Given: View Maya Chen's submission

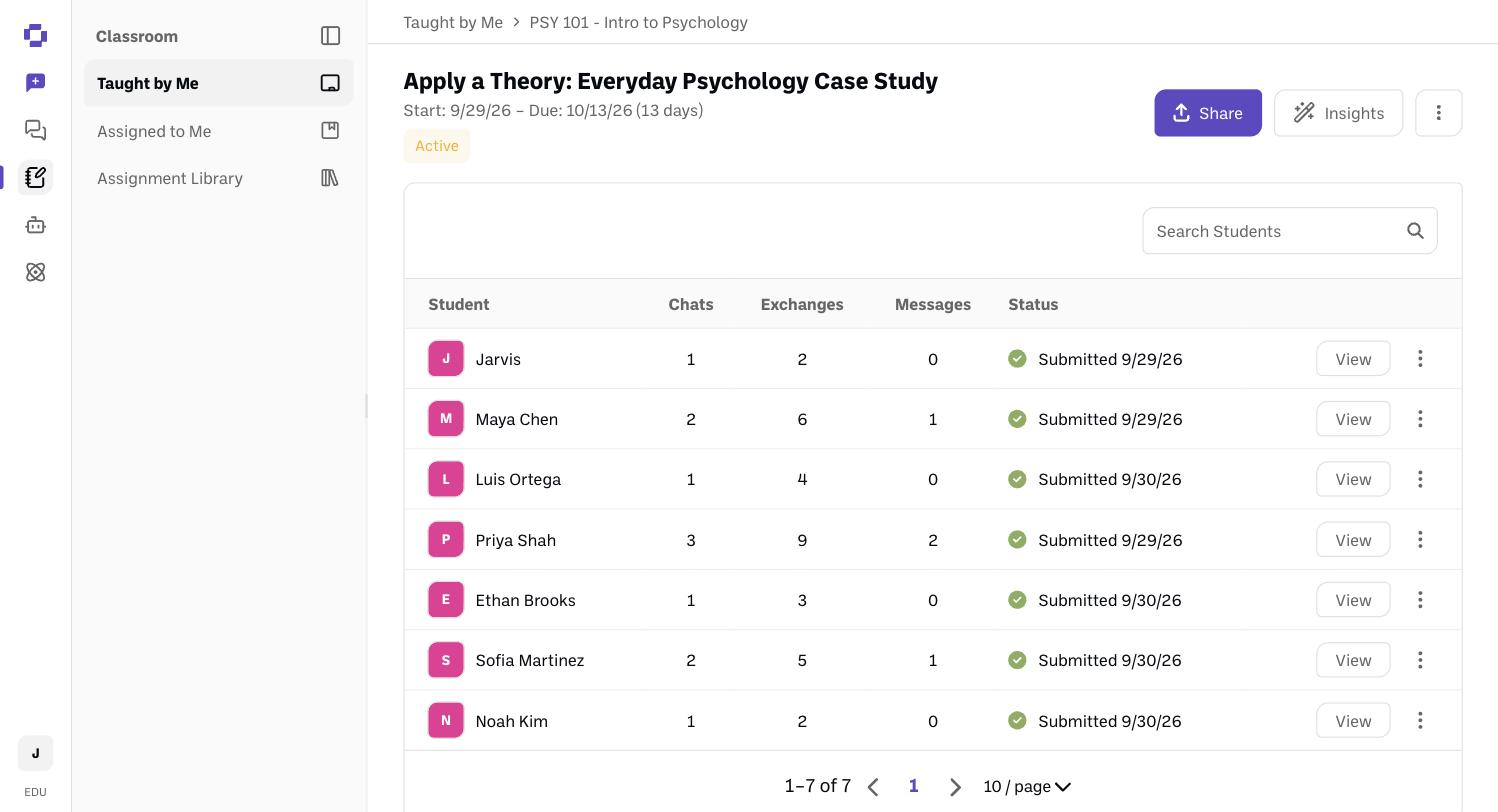Looking at the screenshot, I should click(x=1353, y=419).
